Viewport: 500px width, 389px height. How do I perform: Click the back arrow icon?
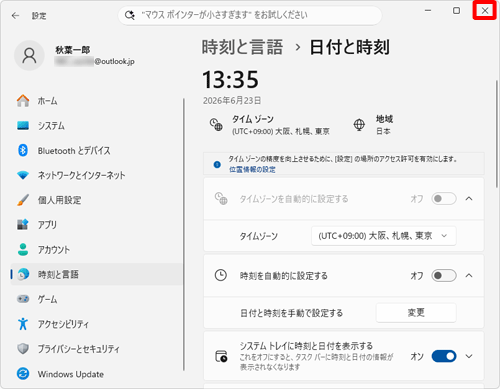(15, 16)
